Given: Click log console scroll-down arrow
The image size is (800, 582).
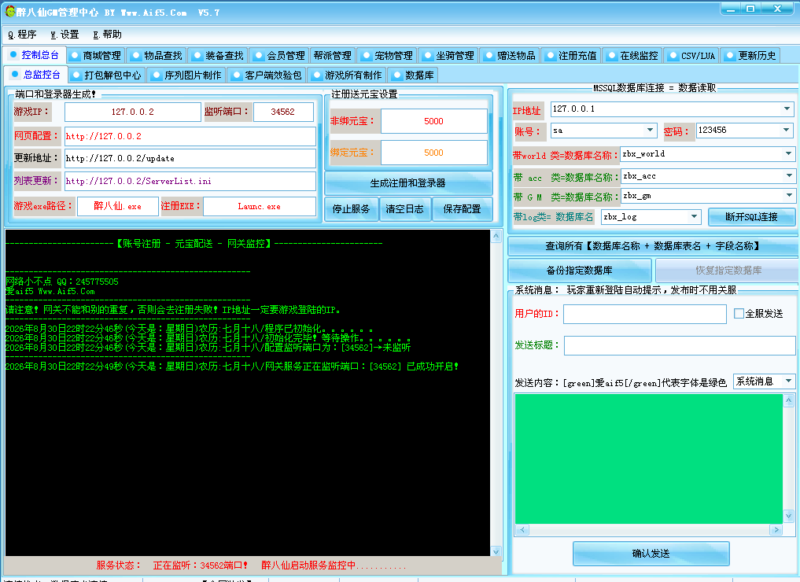Looking at the screenshot, I should pos(496,550).
